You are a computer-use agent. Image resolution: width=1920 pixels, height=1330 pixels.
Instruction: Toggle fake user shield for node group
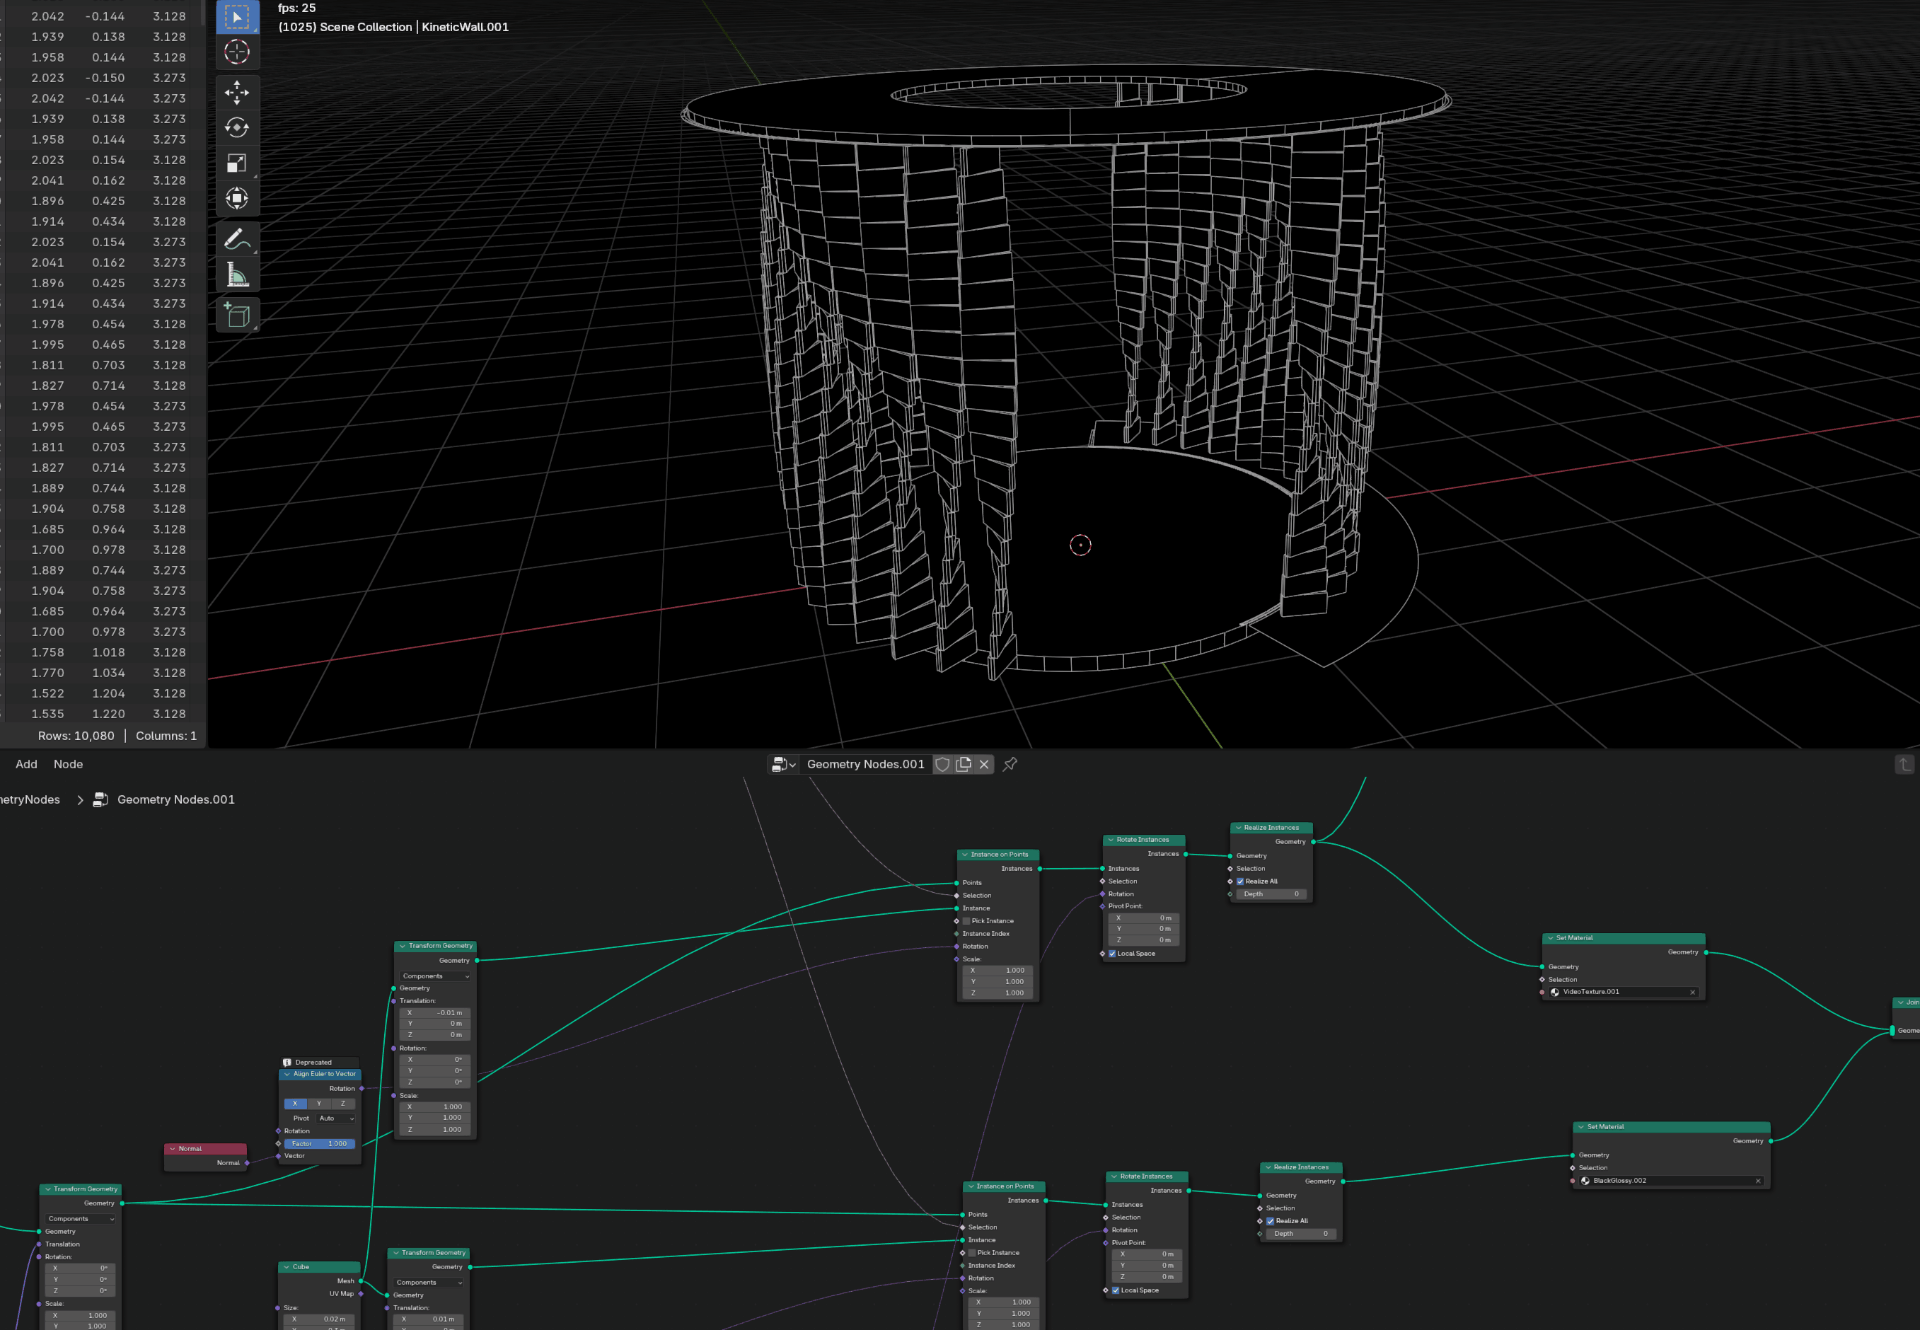click(x=942, y=765)
